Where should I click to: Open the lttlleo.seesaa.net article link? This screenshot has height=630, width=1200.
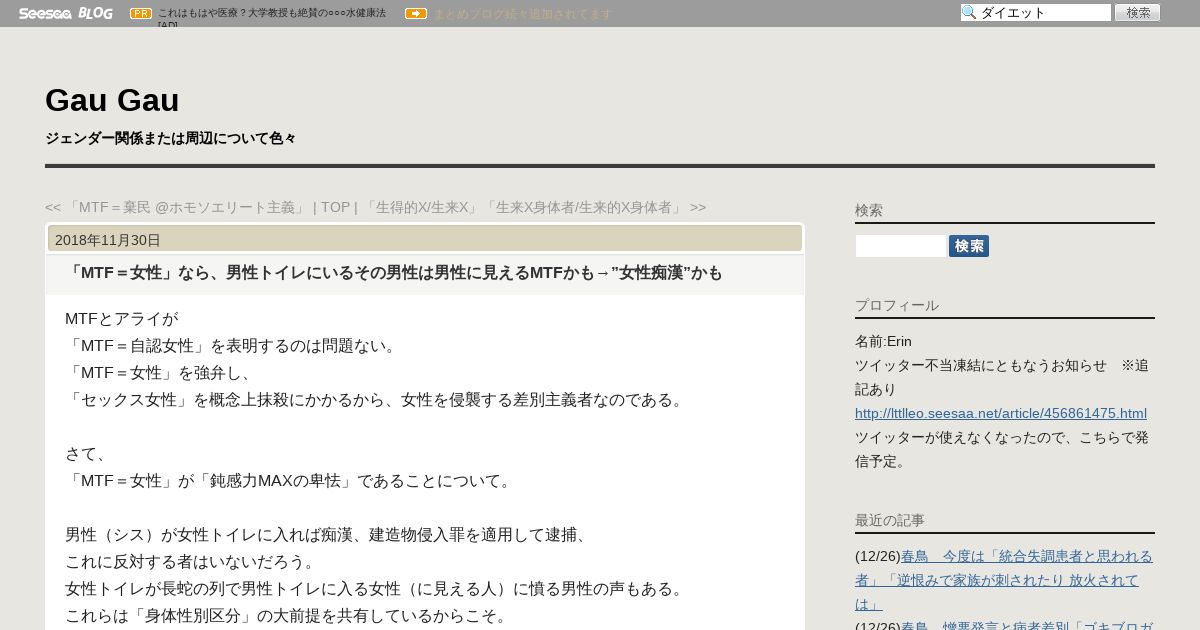click(1001, 413)
